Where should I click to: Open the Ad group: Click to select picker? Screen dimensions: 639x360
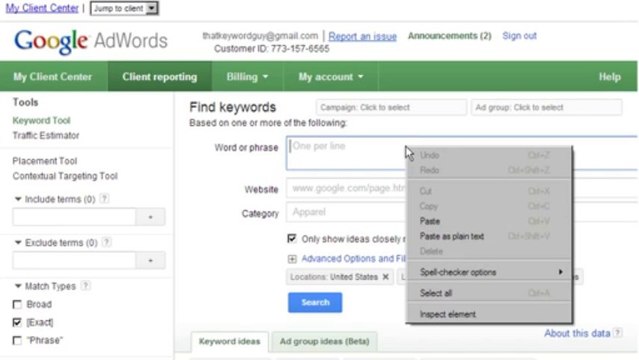pos(546,108)
